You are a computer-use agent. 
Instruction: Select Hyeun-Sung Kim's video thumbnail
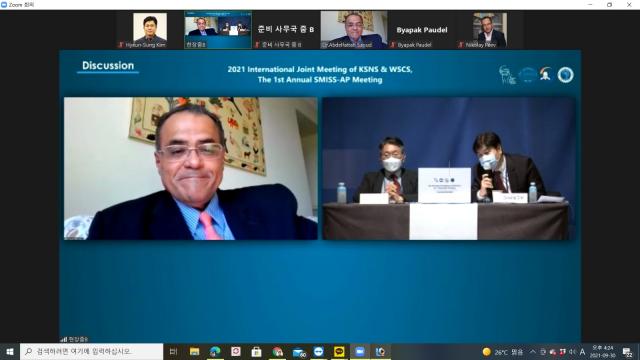click(x=150, y=30)
